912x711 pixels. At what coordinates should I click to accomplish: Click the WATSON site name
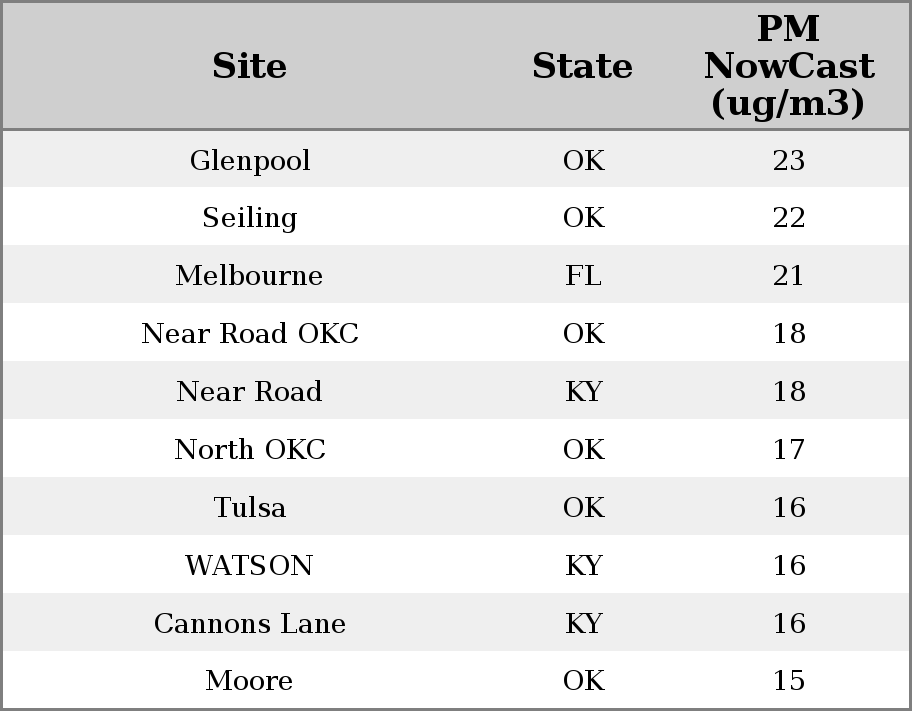[x=250, y=566]
